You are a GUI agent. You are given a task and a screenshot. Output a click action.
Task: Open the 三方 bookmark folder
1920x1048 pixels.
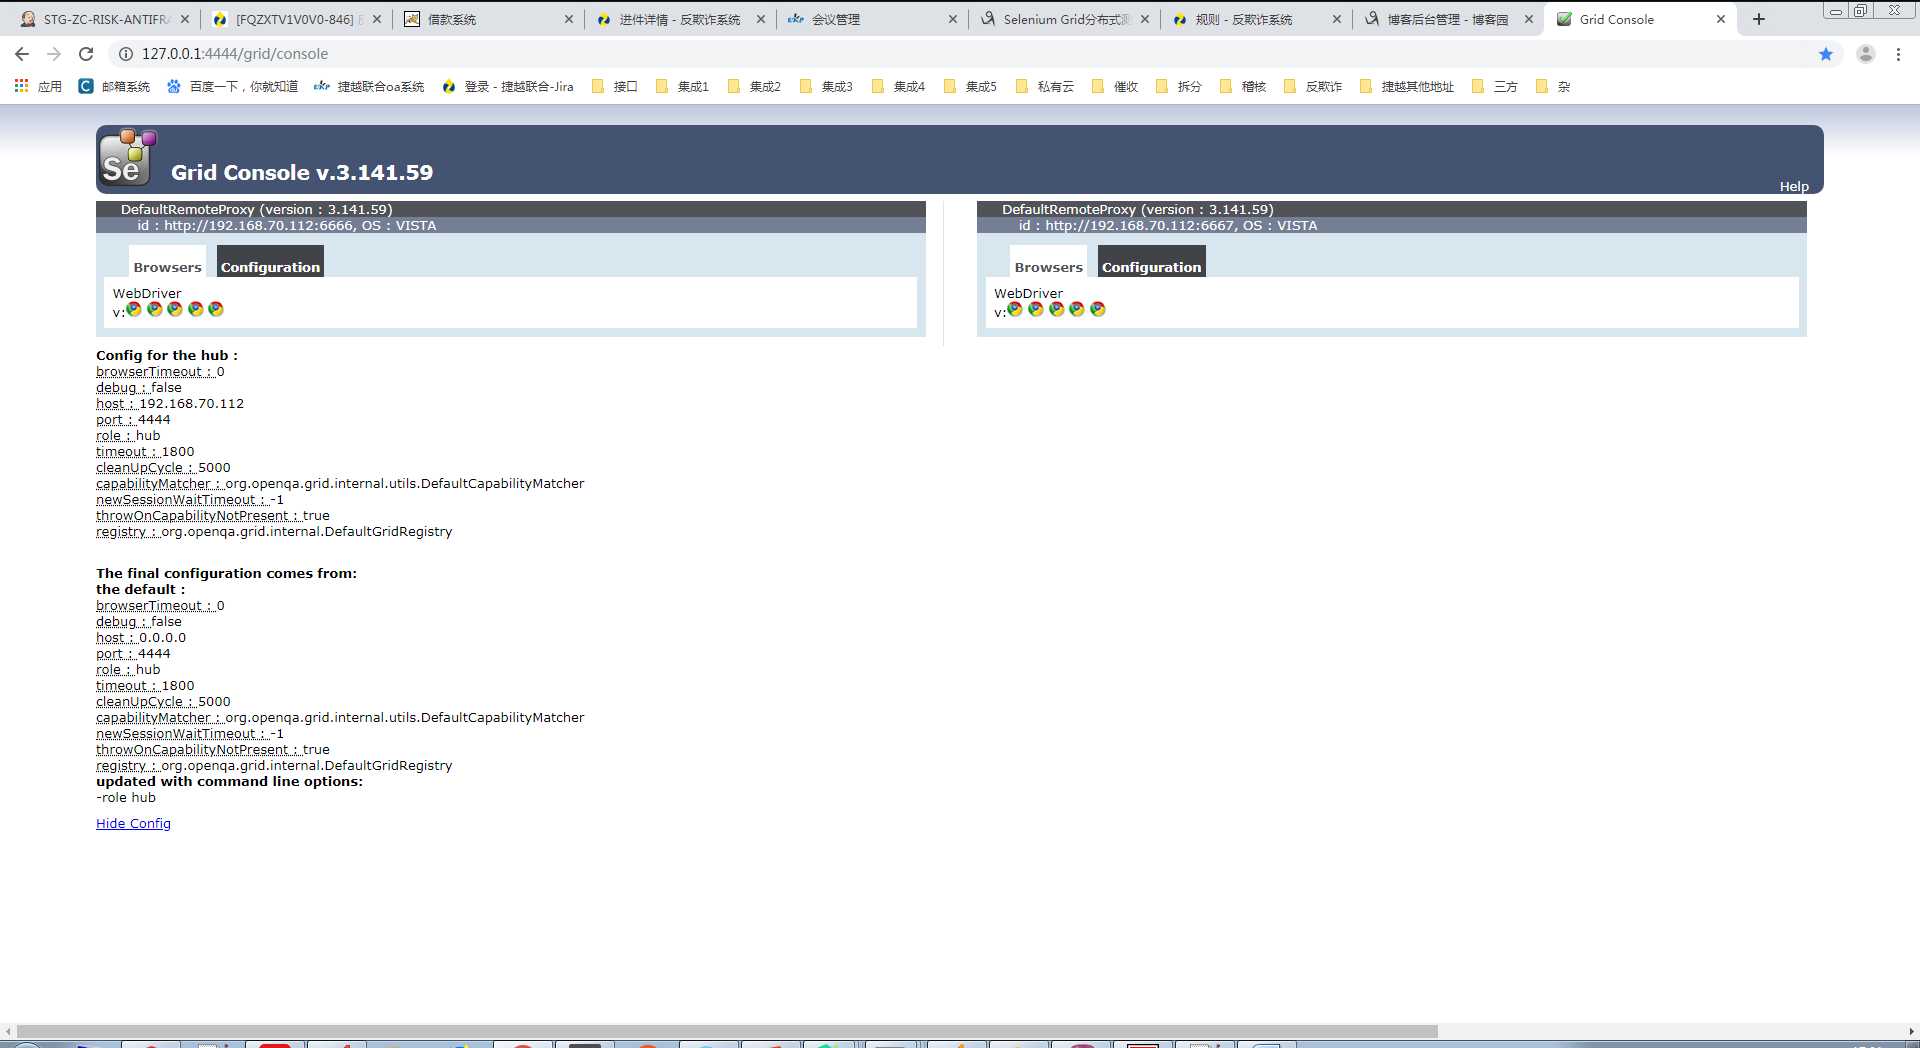pyautogui.click(x=1495, y=87)
